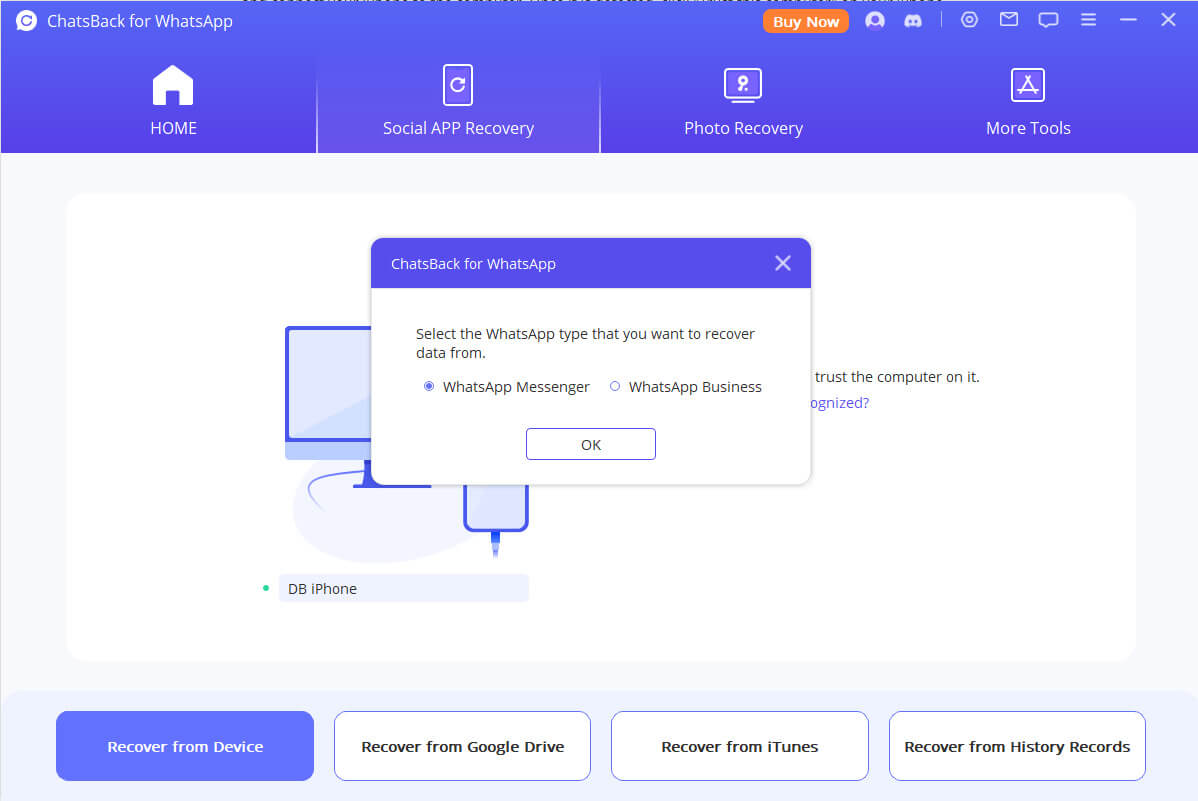Screen dimensions: 1198x801
Task: Click the Buy Now button
Action: point(806,21)
